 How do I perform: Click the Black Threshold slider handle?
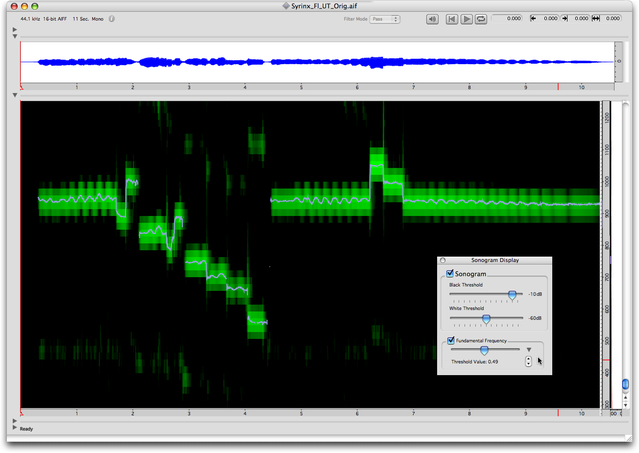pyautogui.click(x=512, y=295)
